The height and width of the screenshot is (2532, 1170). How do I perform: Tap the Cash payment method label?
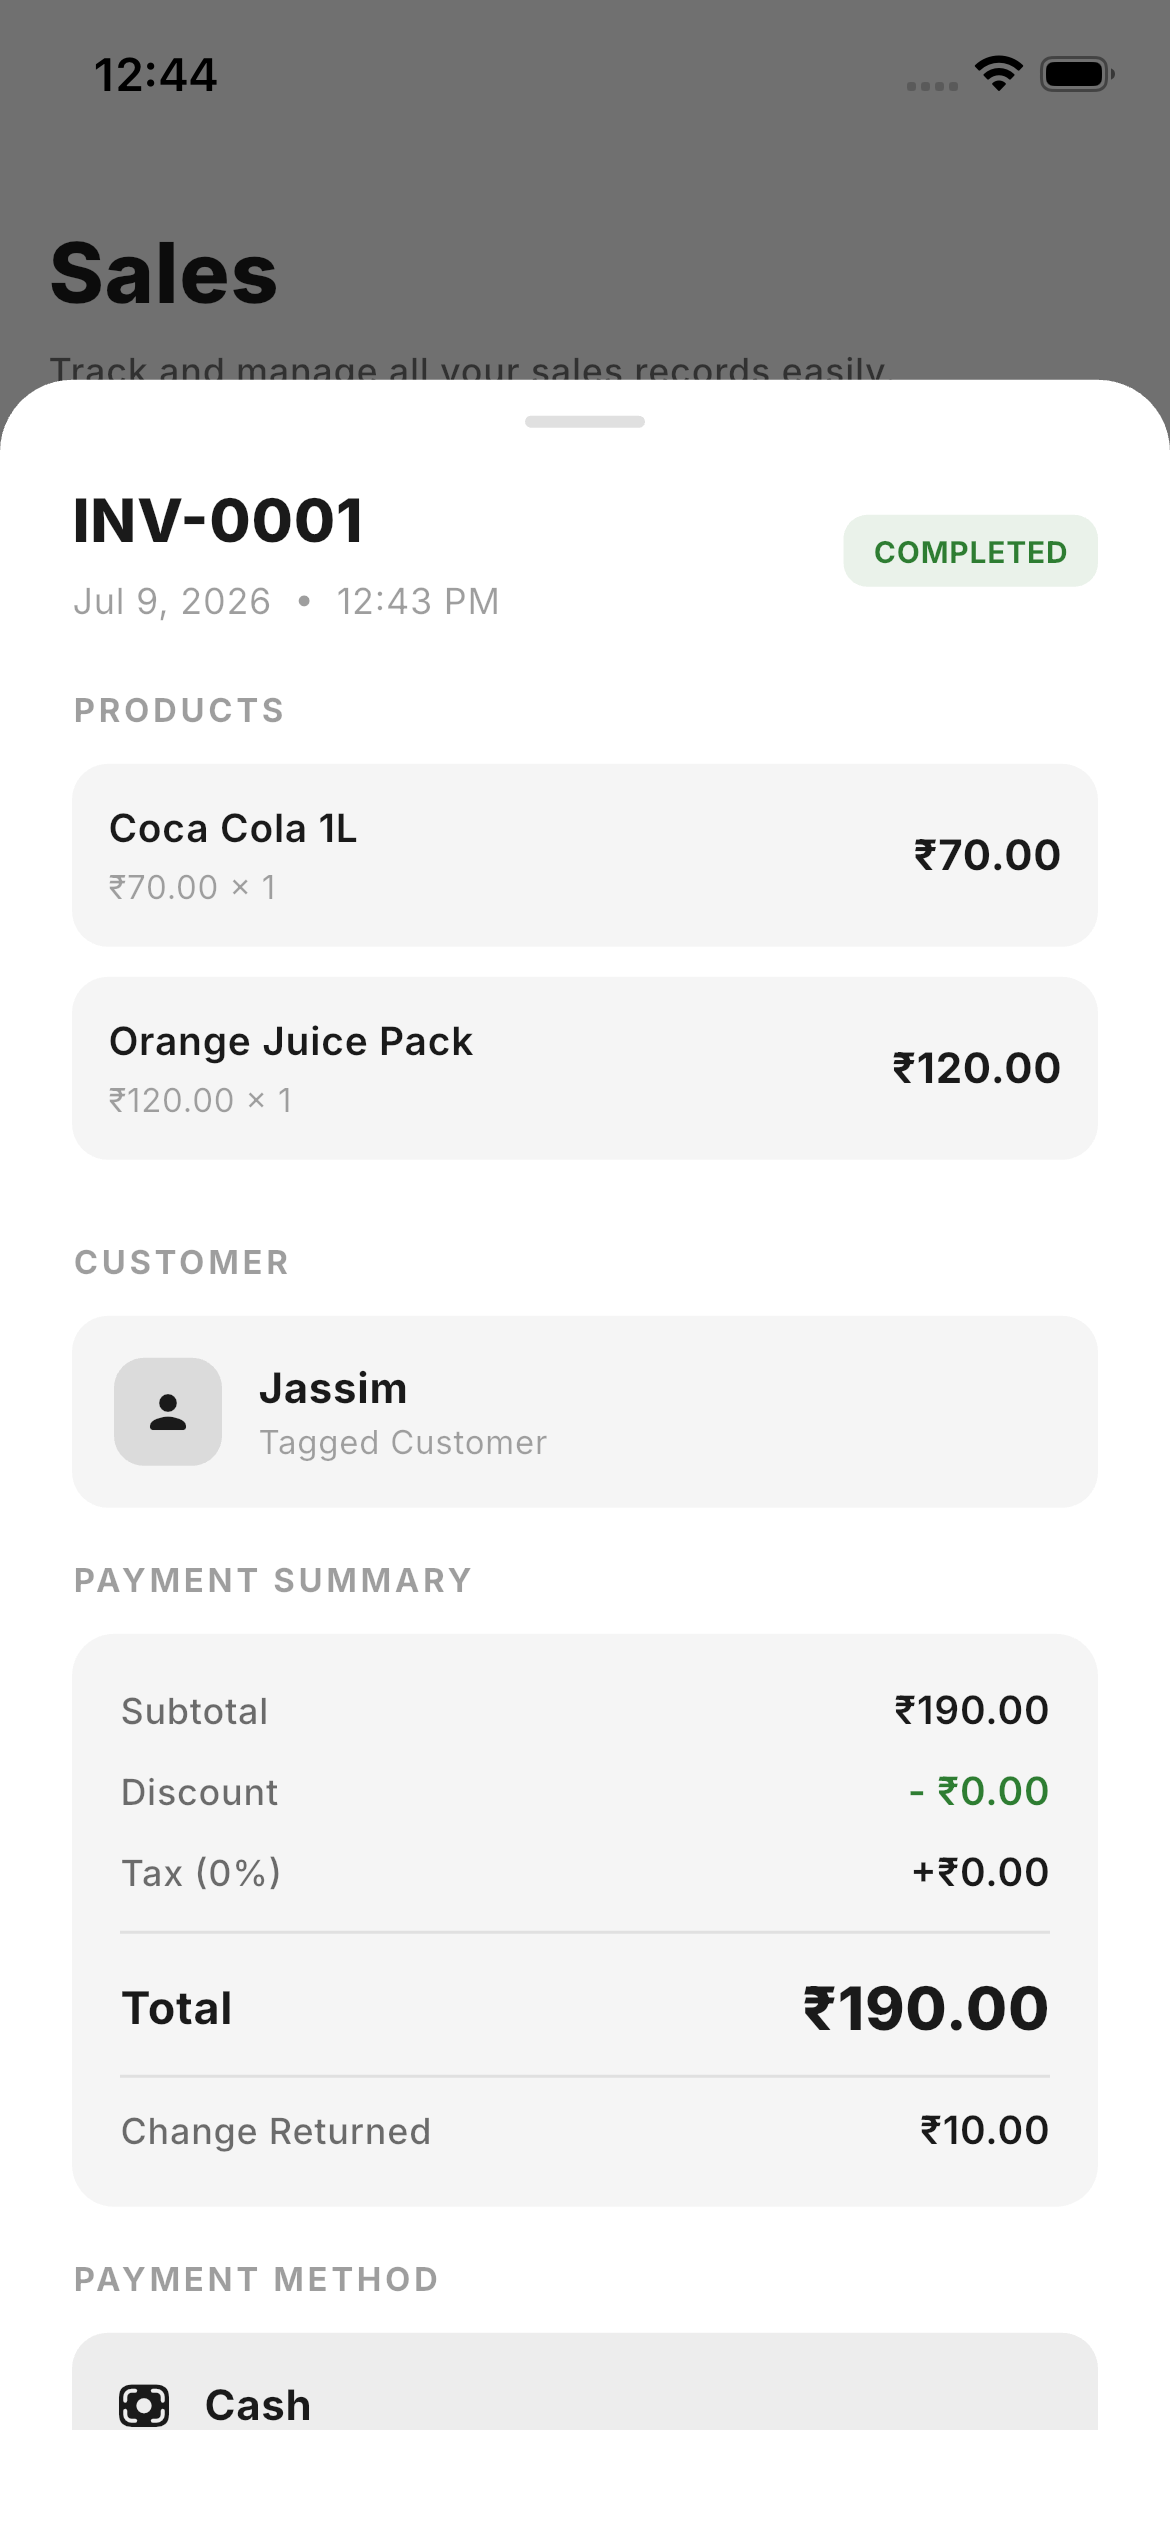click(x=258, y=2405)
